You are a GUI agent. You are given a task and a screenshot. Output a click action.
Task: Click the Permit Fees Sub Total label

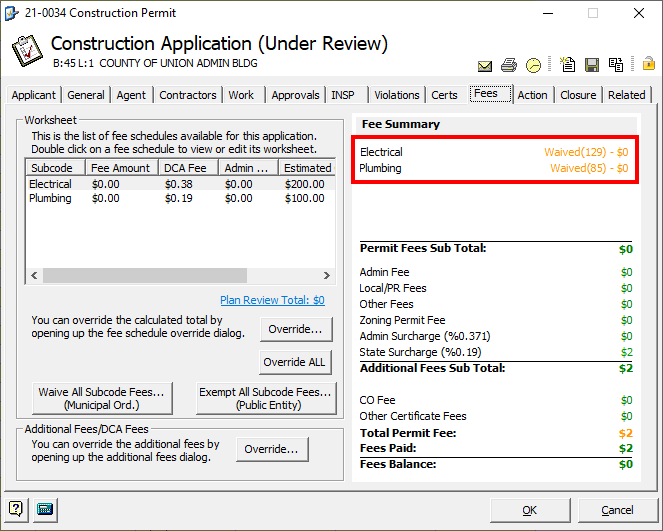[x=423, y=248]
